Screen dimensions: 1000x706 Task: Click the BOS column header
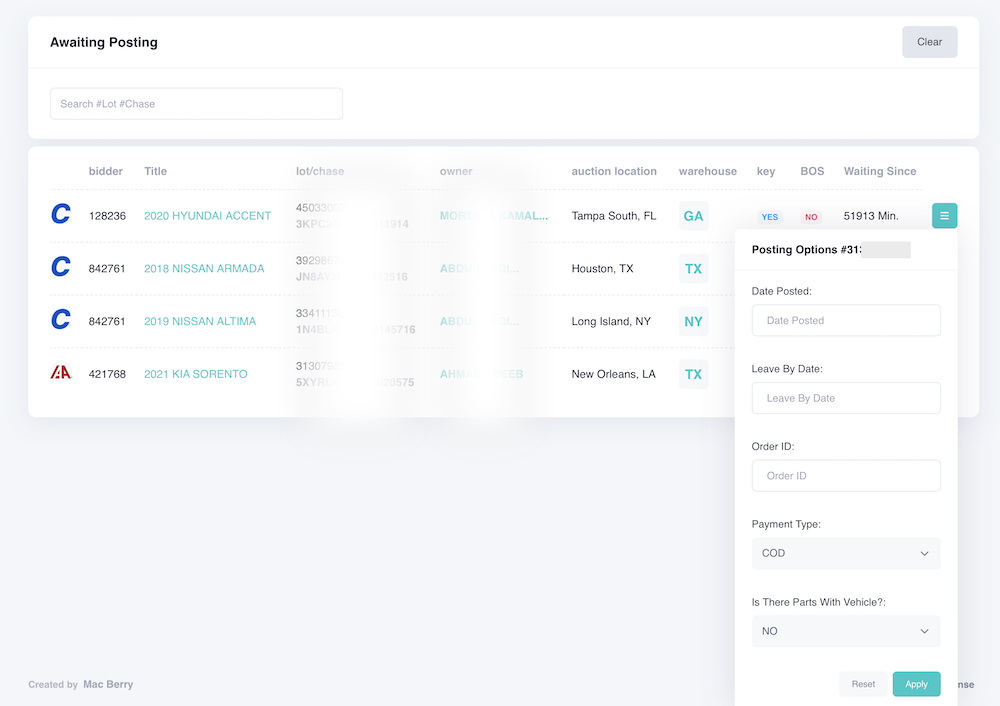[x=812, y=172]
